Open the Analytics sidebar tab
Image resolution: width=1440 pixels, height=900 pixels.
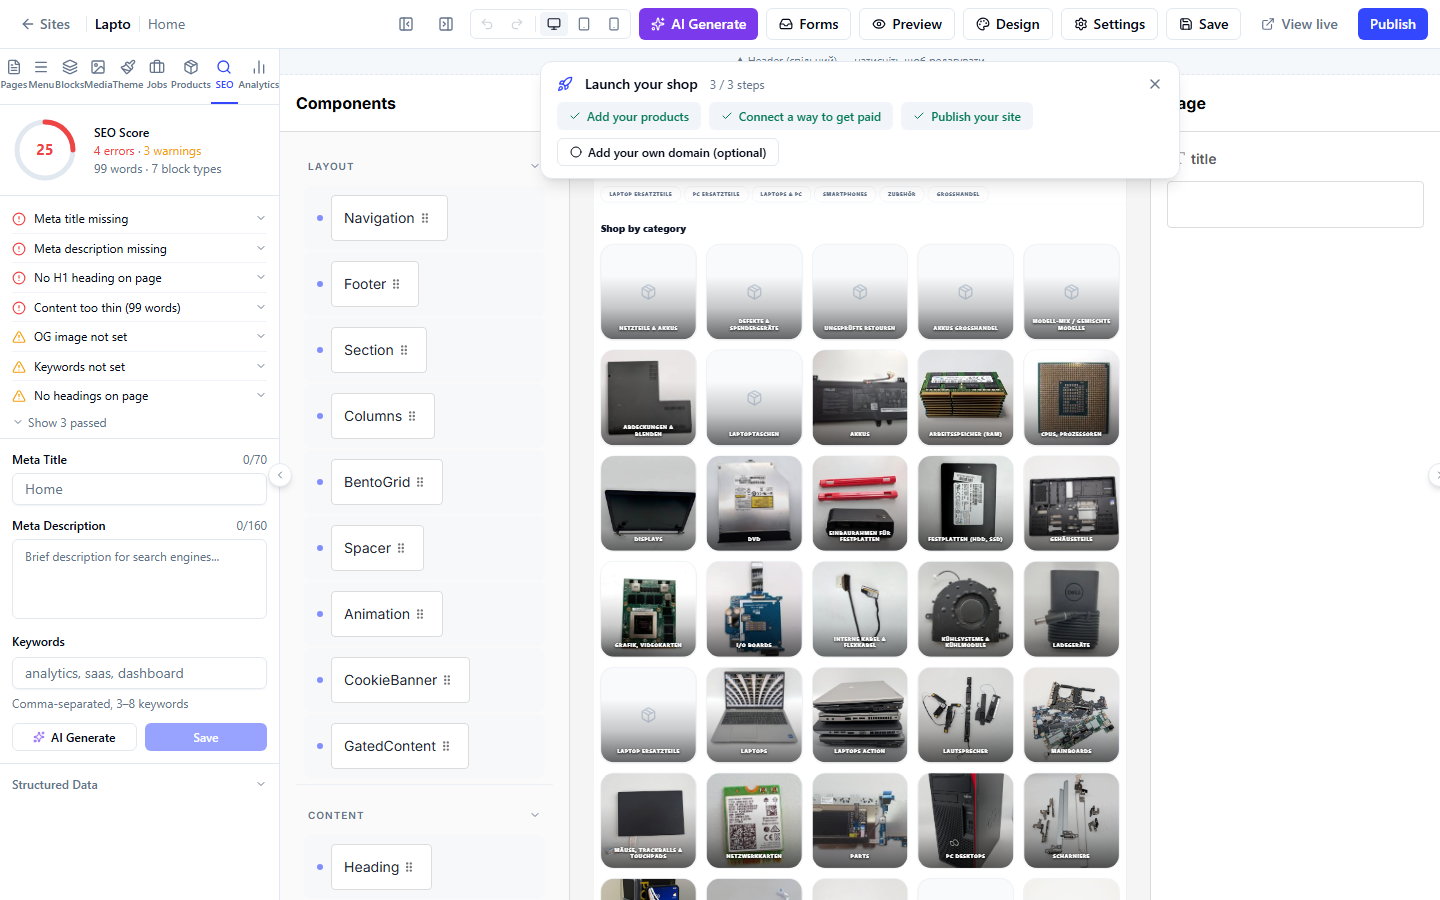pyautogui.click(x=259, y=74)
